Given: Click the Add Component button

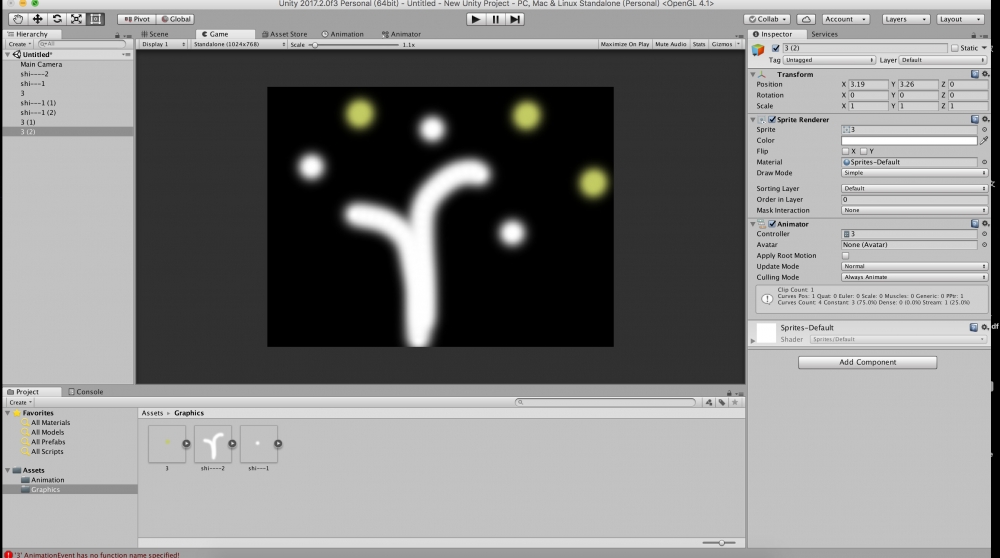Looking at the screenshot, I should point(867,362).
